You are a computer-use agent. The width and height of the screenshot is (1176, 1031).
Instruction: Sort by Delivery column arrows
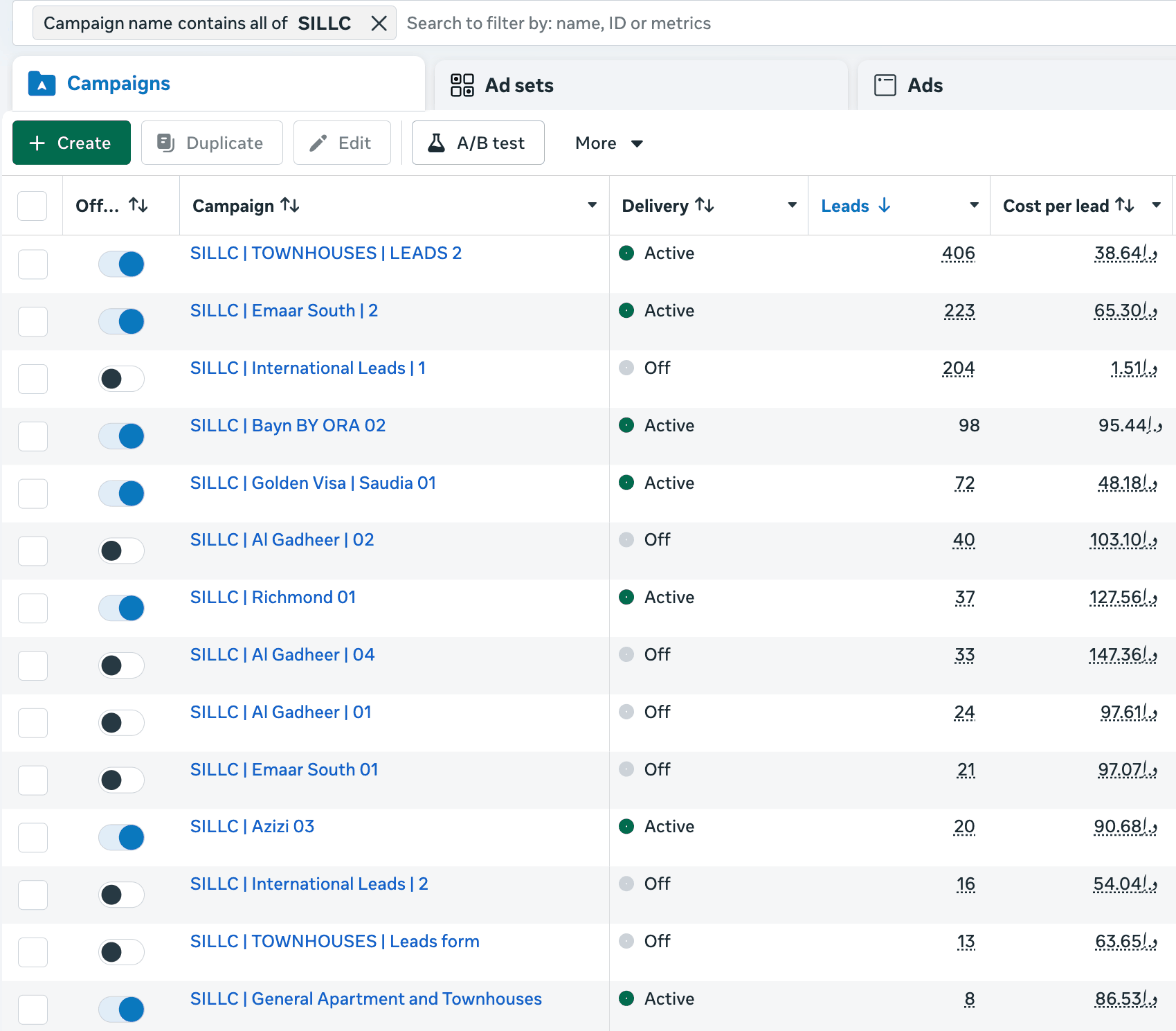(x=704, y=205)
